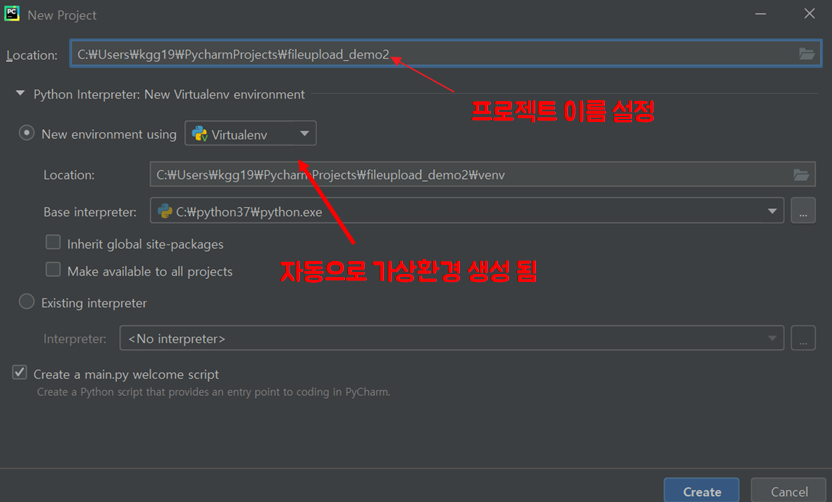Image resolution: width=832 pixels, height=502 pixels.
Task: Collapse the Python Interpreter section
Action: tap(20, 94)
